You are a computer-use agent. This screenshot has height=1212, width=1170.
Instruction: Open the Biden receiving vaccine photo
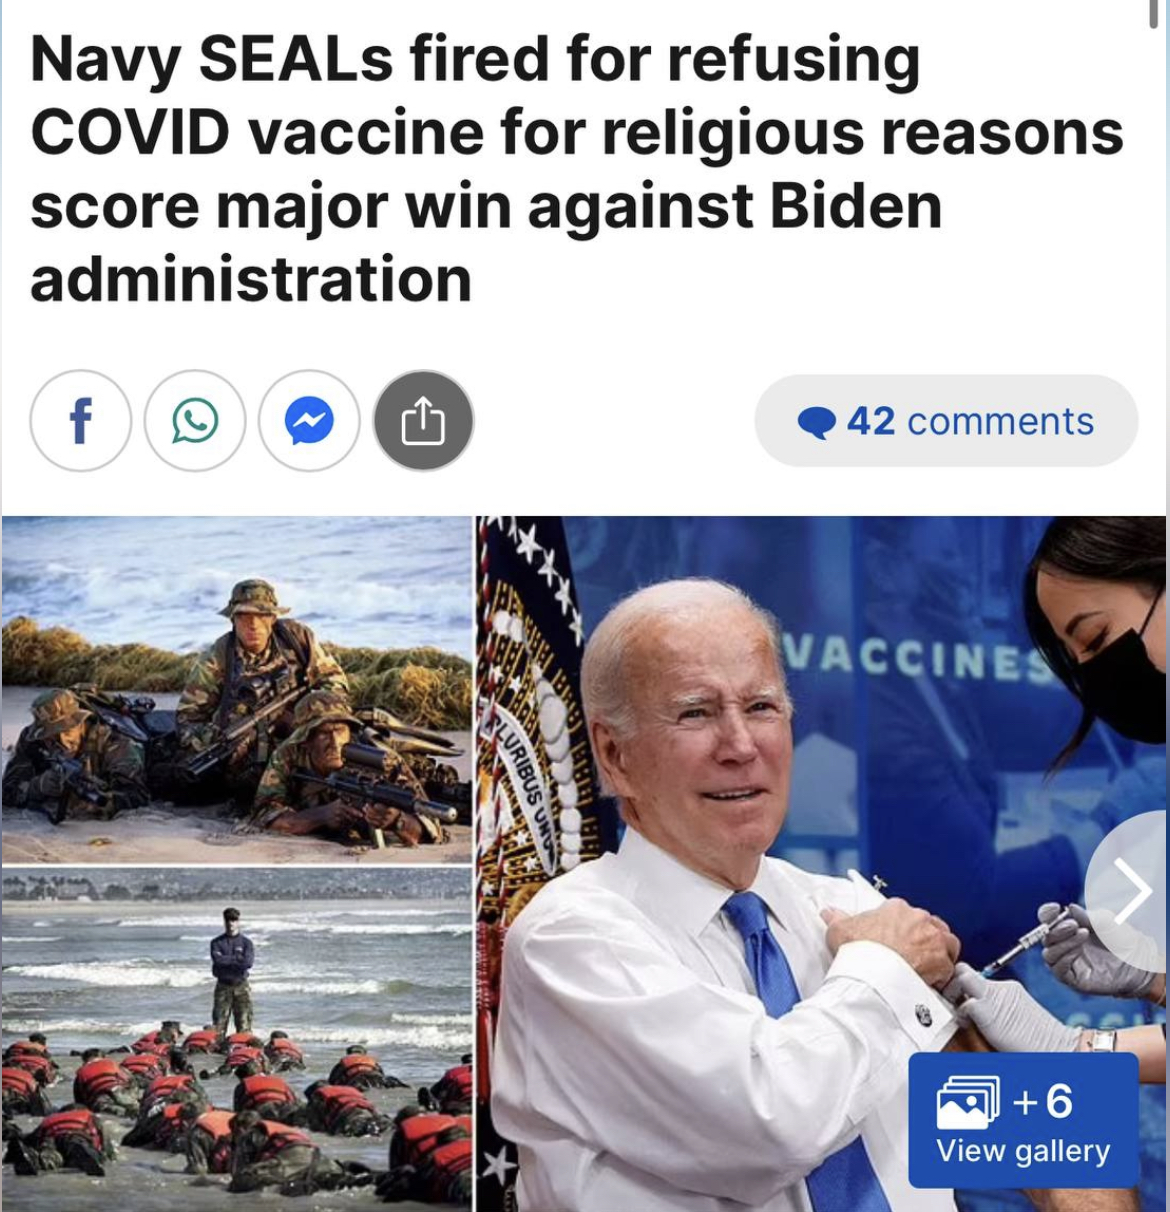point(820,864)
